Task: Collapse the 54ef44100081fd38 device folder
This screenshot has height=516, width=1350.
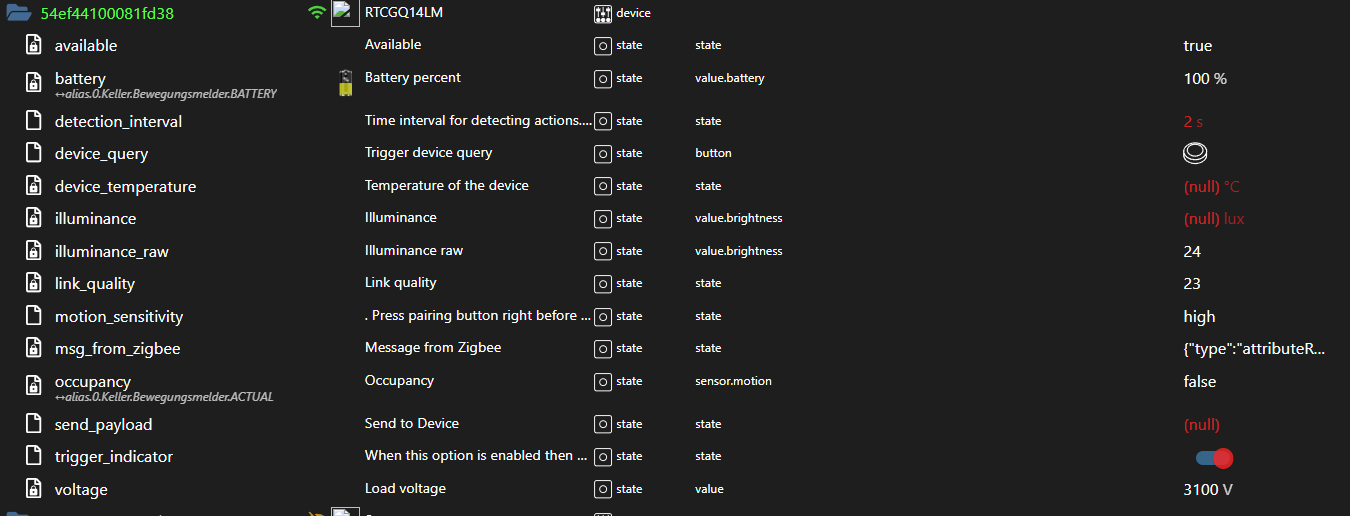Action: pos(19,13)
